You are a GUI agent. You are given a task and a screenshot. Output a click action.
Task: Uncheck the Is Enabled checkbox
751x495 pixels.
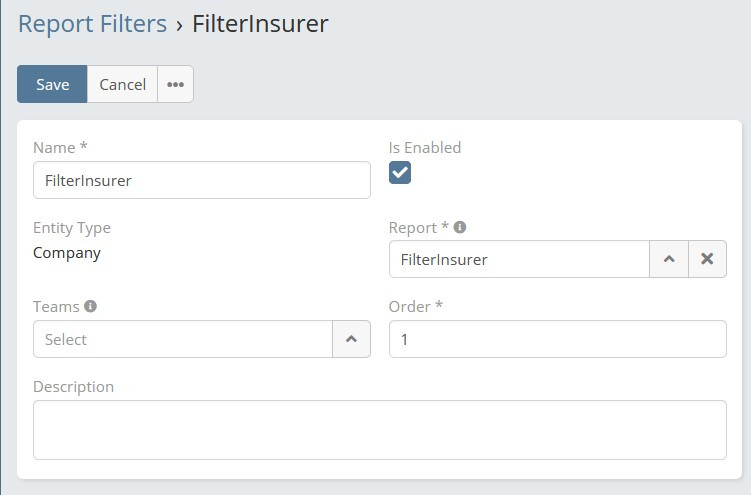coord(400,173)
